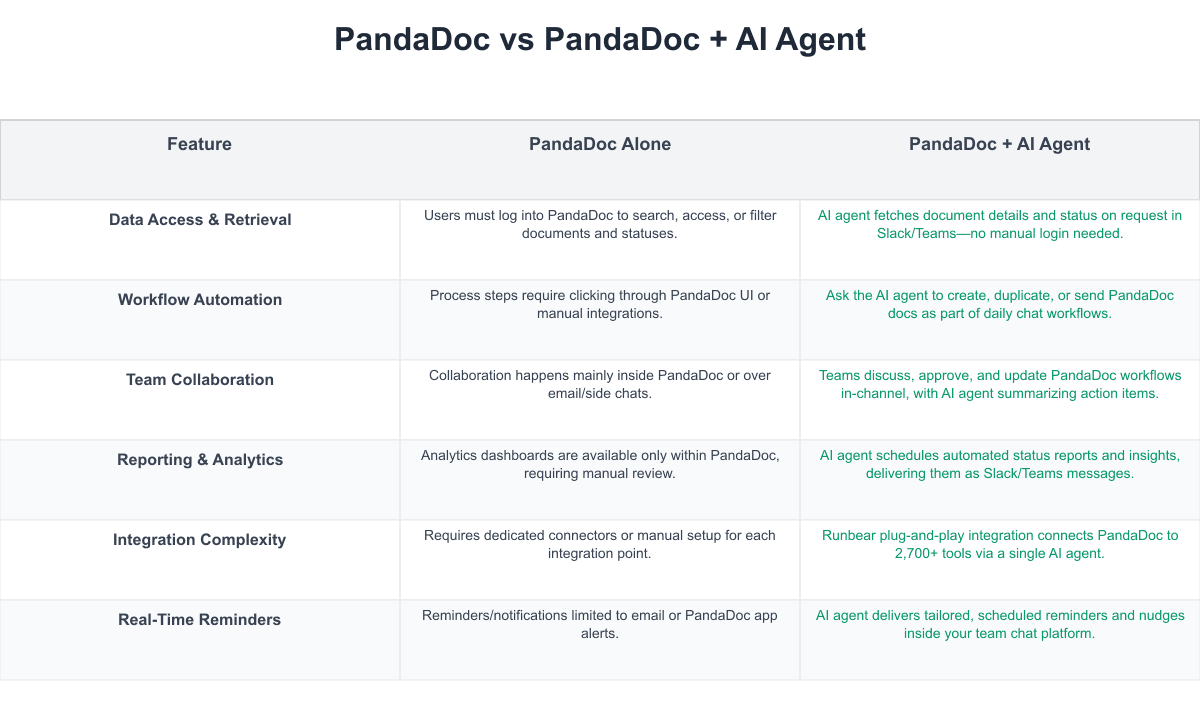
Task: Click the Data Access & Retrieval row label
Action: tap(200, 220)
